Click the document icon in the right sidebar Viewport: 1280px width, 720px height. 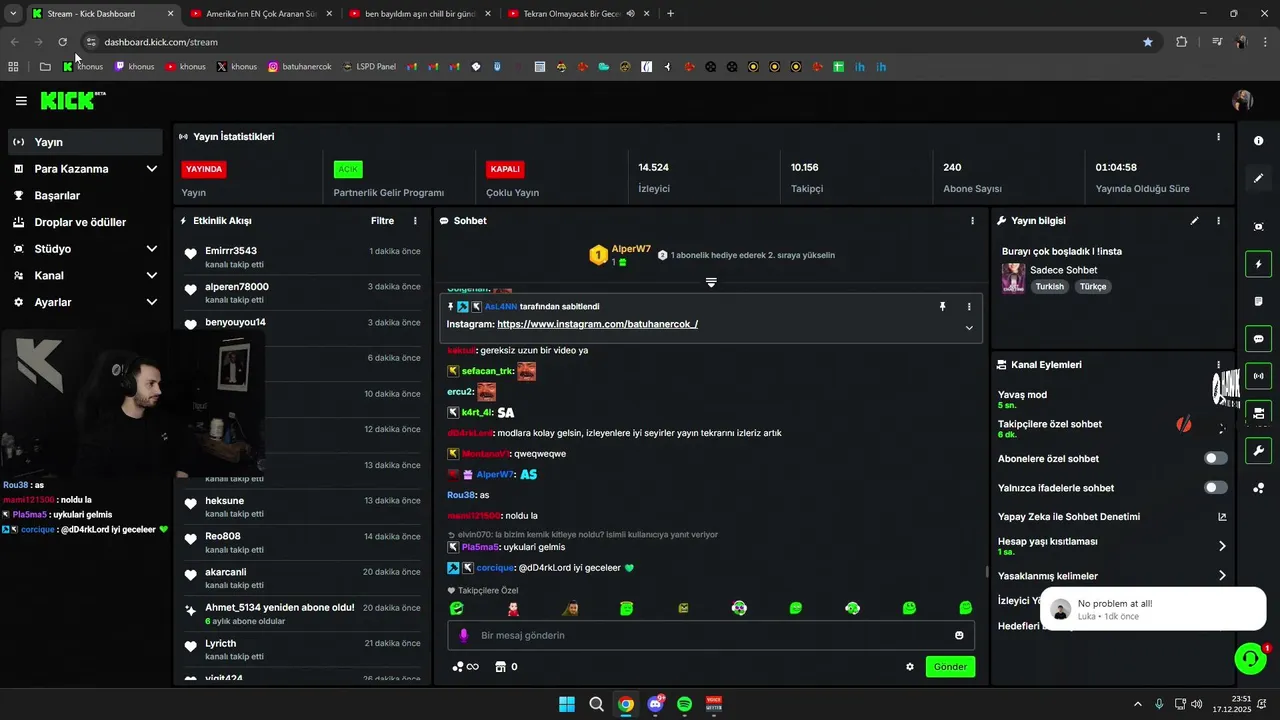[x=1258, y=301]
